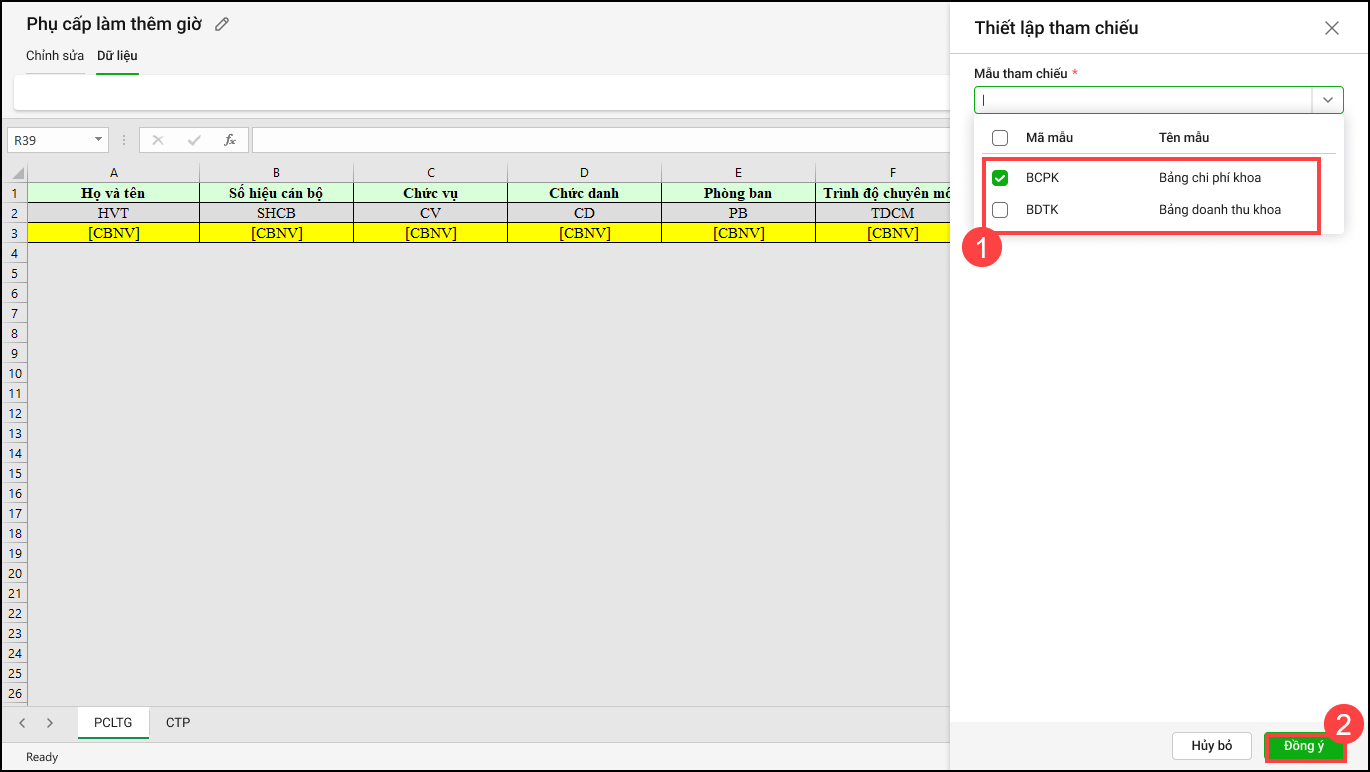Click the formula bar confirm checkmark icon
The height and width of the screenshot is (772, 1370).
tap(194, 140)
